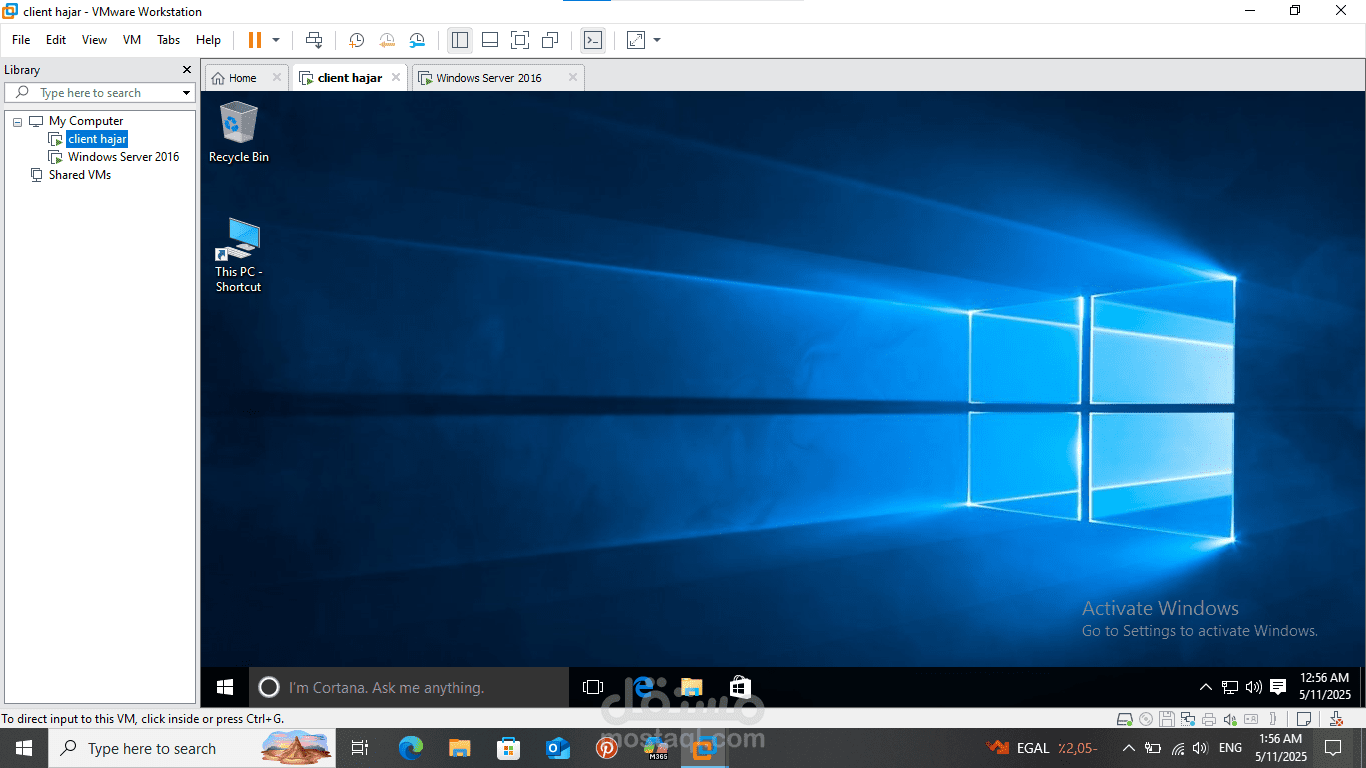Switch to Unity mode toolbar icon
The width and height of the screenshot is (1366, 768).
pos(550,40)
